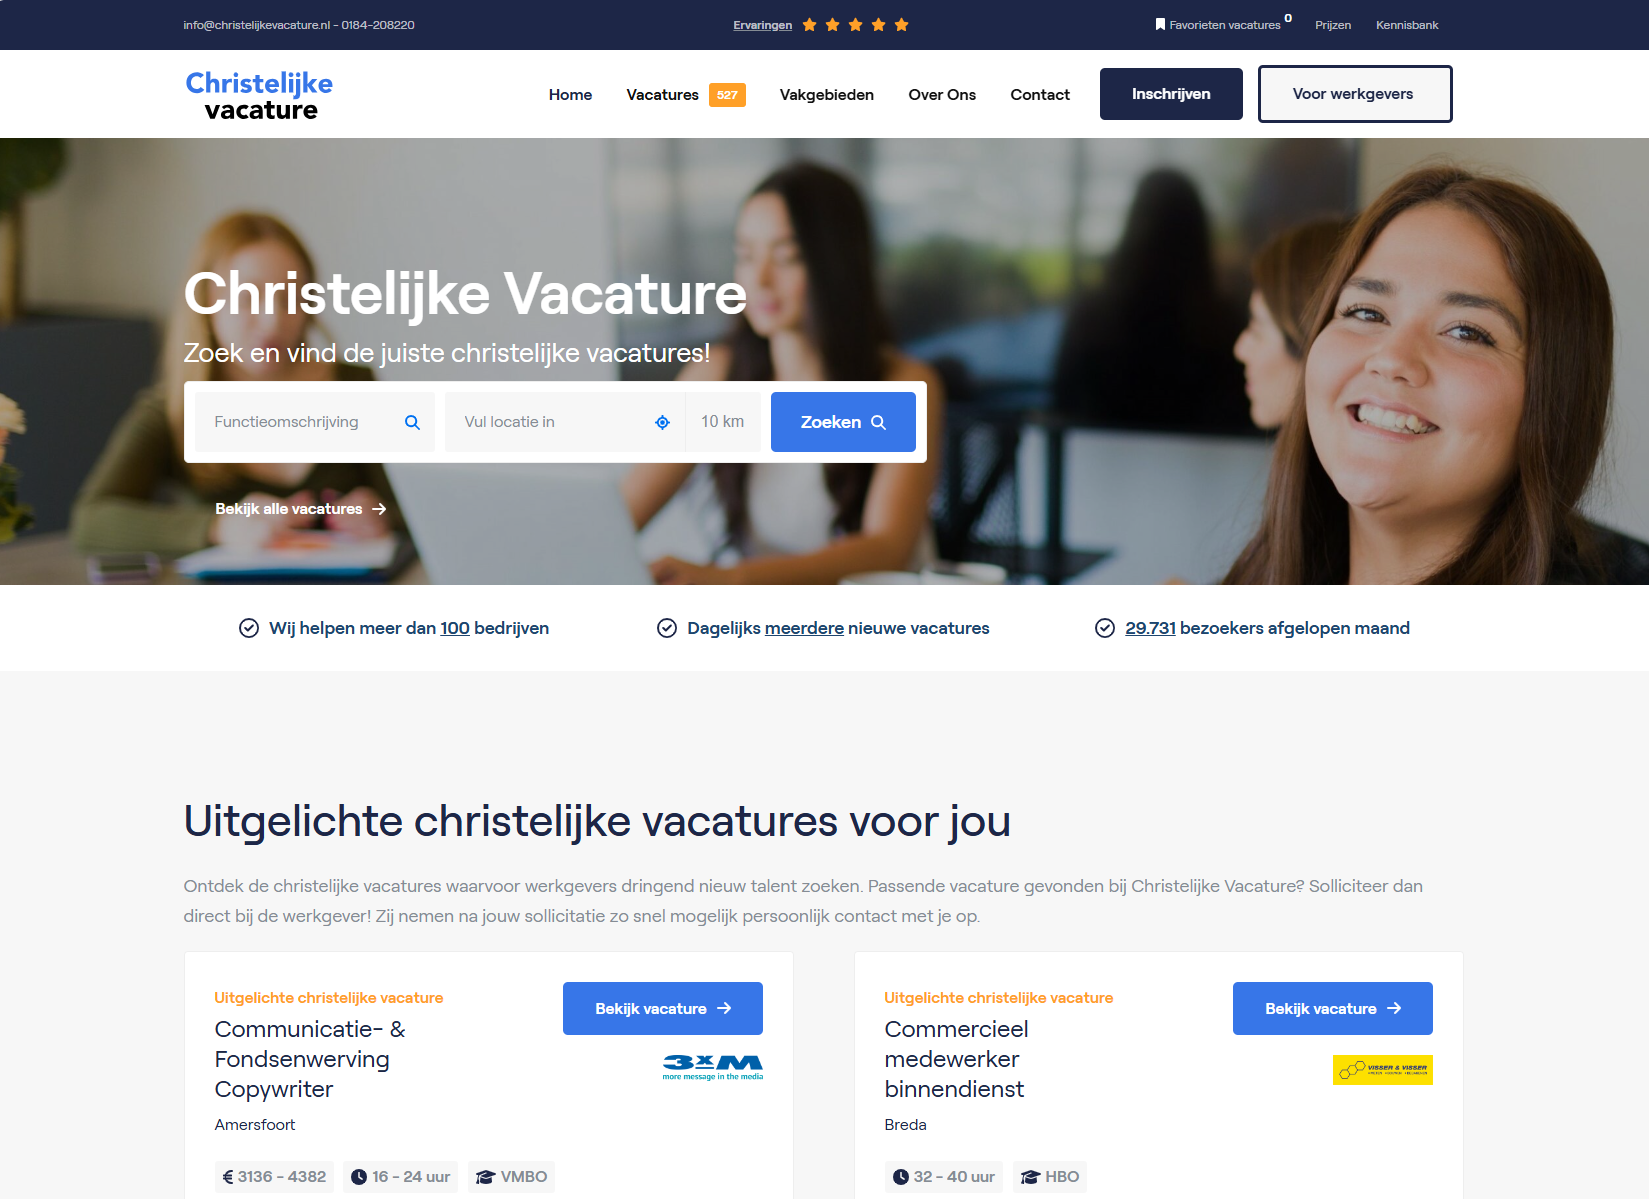Click the Favorieten vacatures bookmark icon

pyautogui.click(x=1160, y=24)
